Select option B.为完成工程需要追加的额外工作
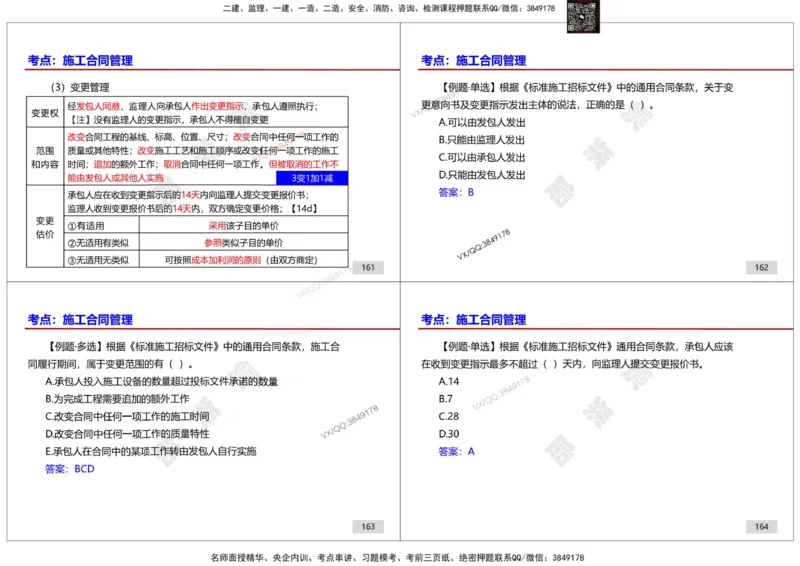Screen dimensions: 800x566 [117, 399]
